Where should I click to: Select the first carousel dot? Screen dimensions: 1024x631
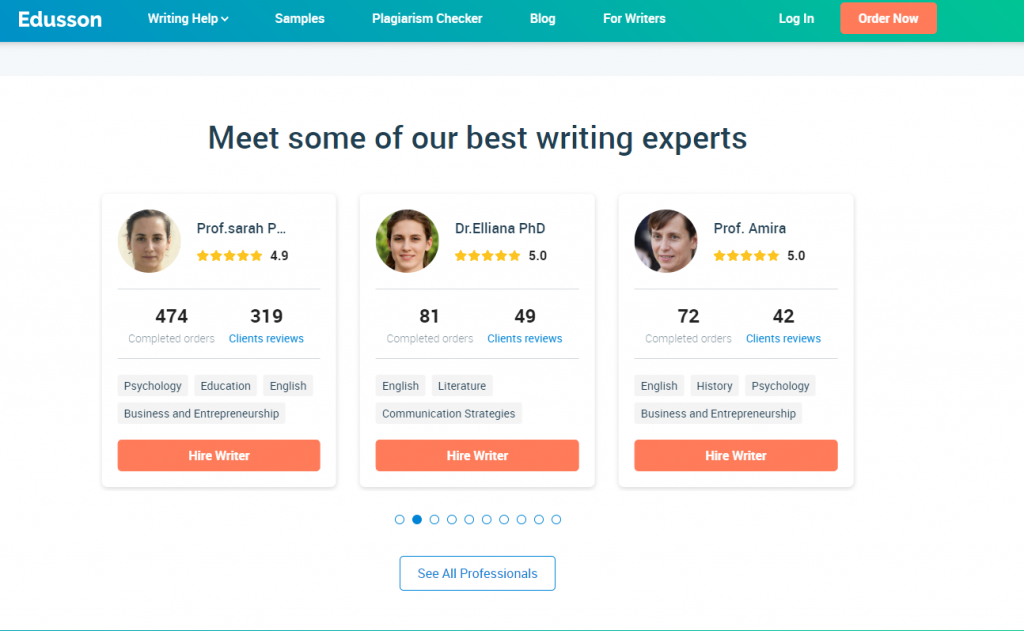pos(400,519)
